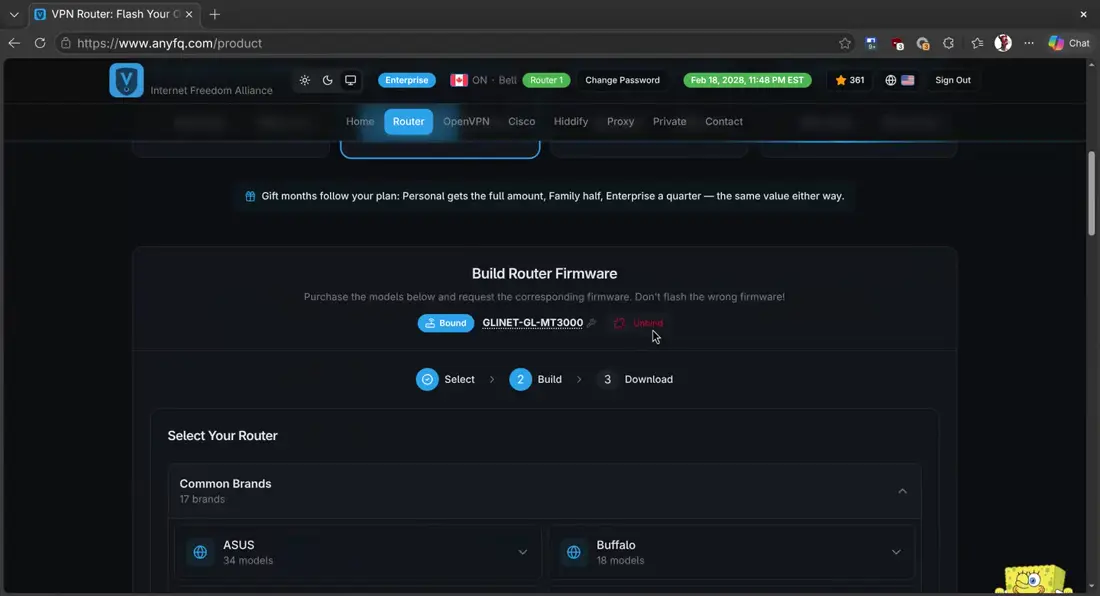Click the 'Build Router Firmware' heading
Screen dimensions: 1100x596
tap(544, 273)
